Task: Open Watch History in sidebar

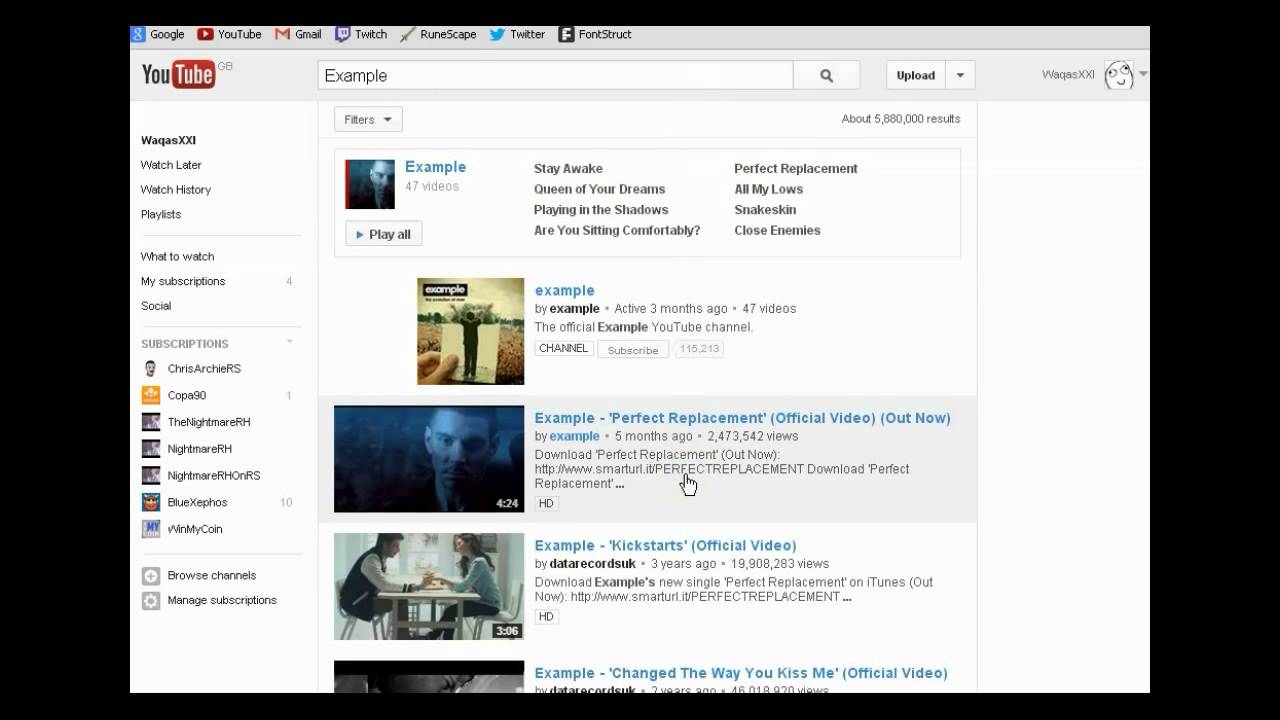Action: [176, 190]
